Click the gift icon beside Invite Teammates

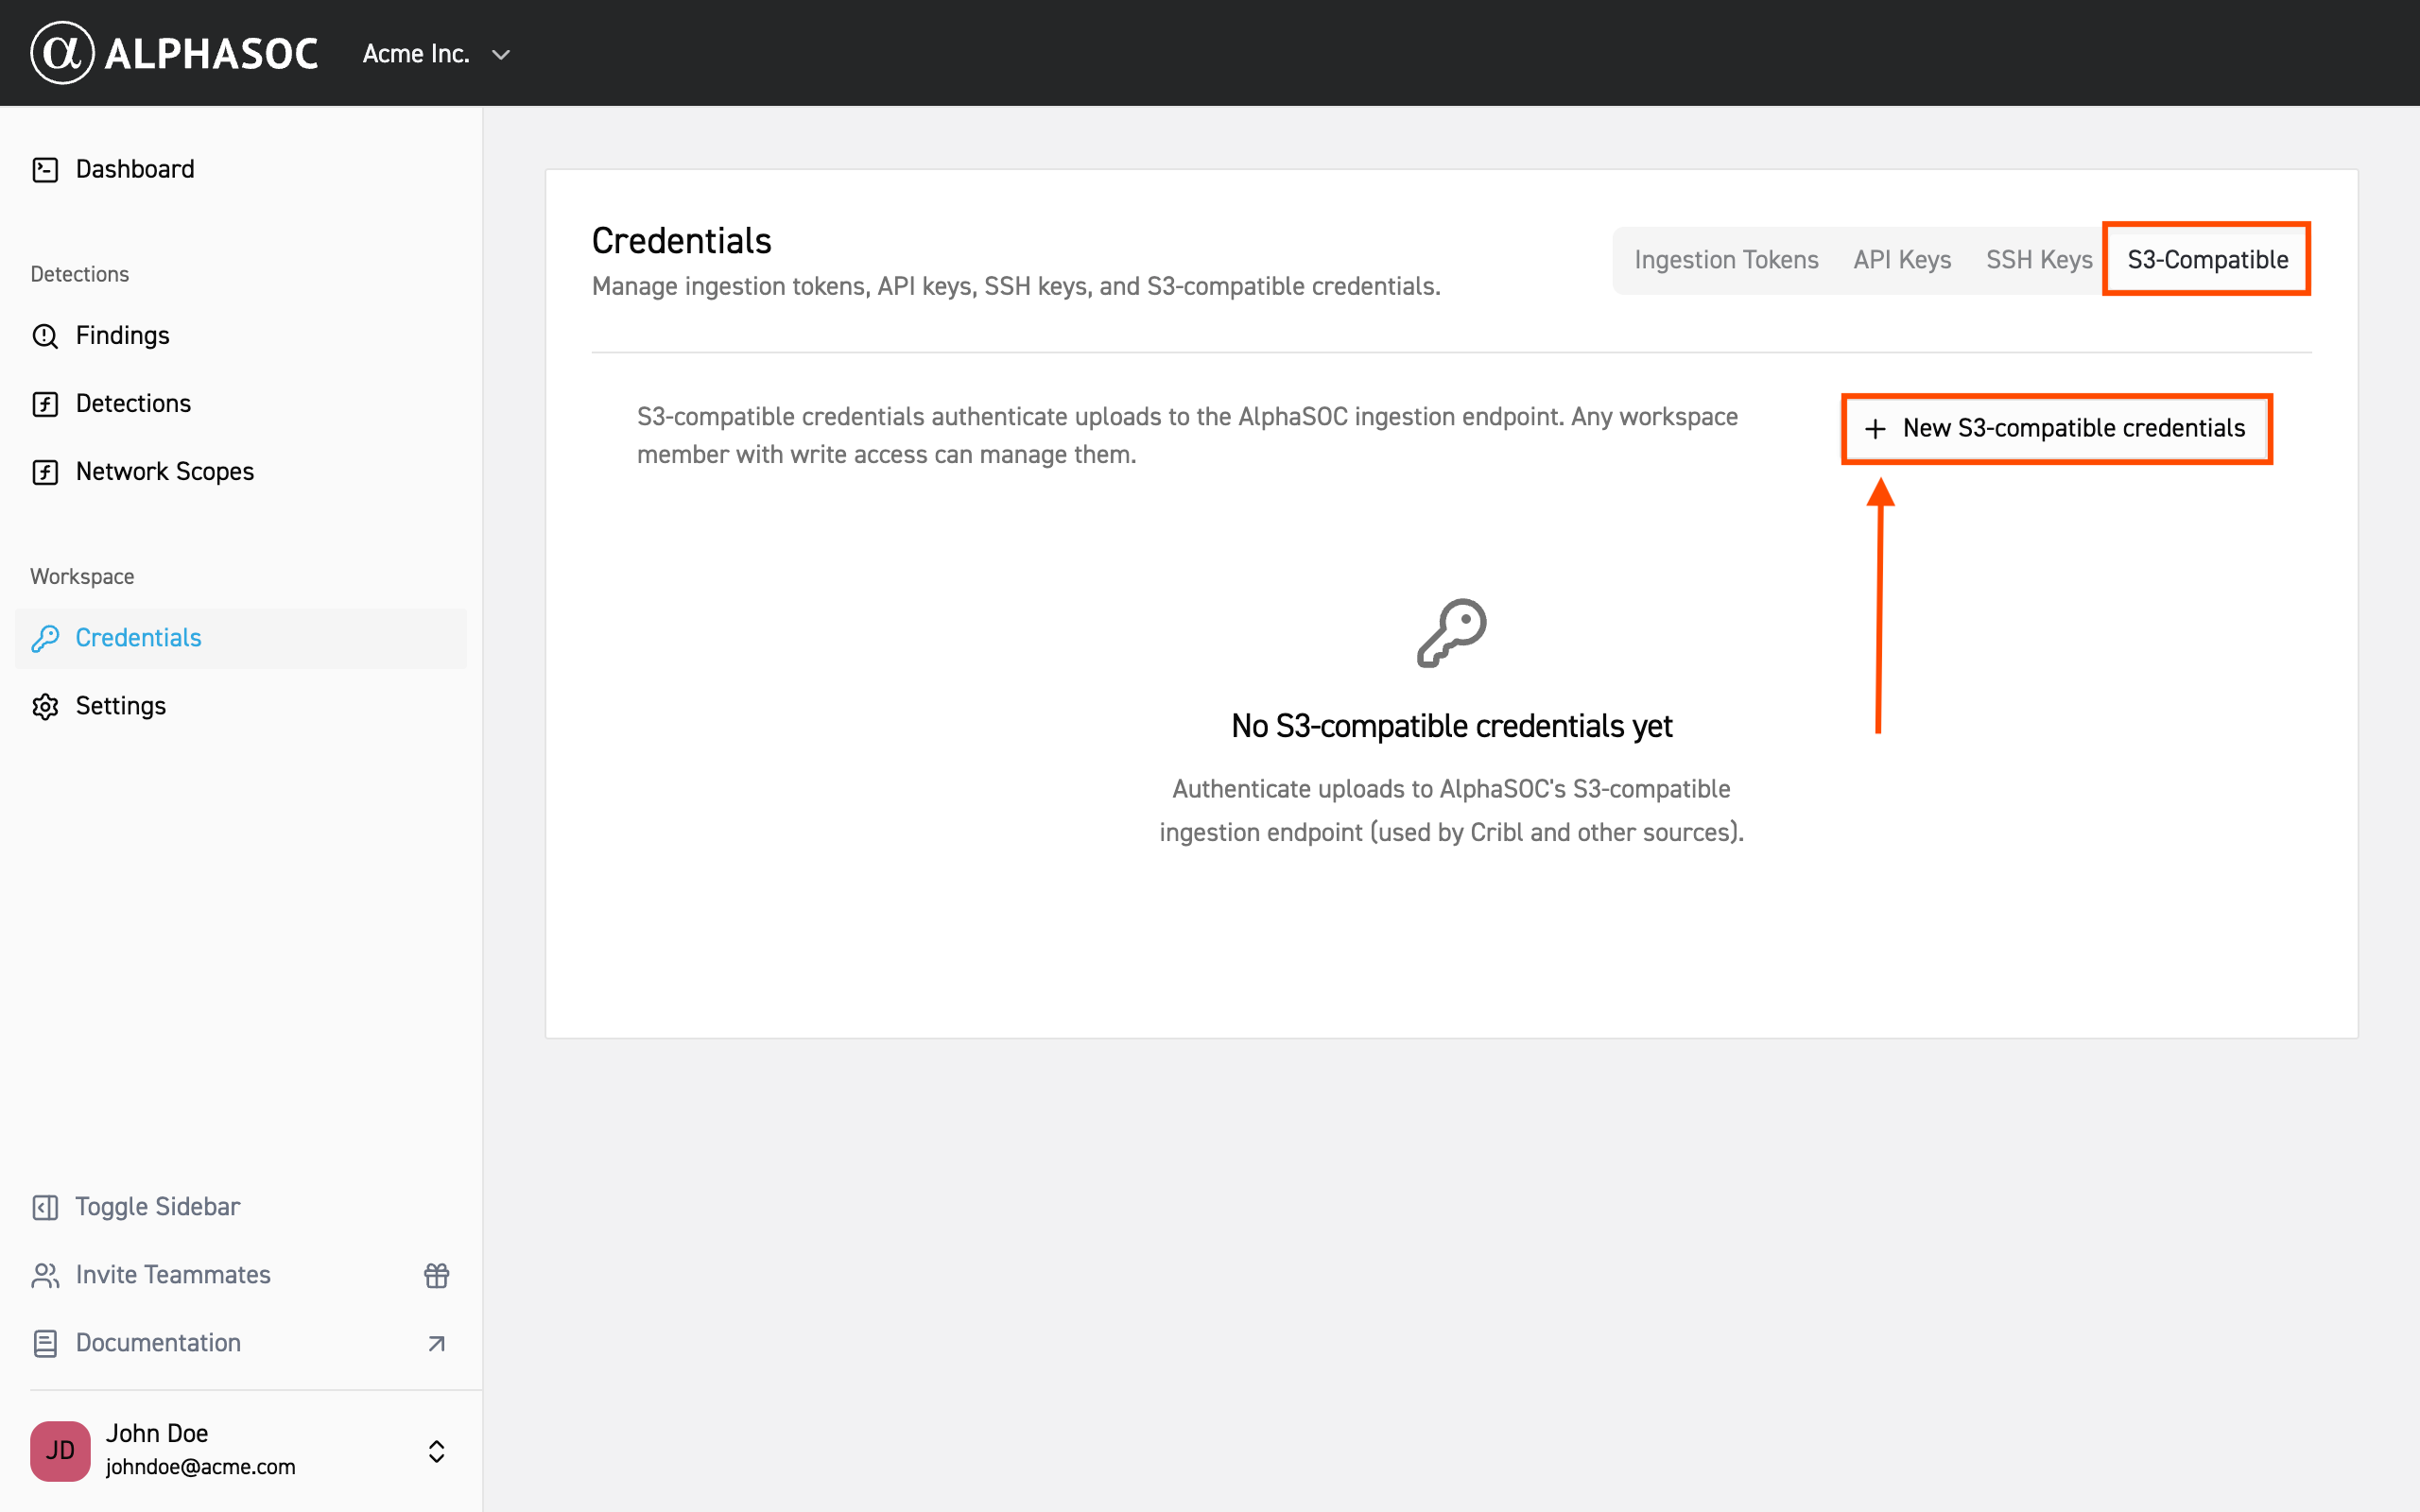(436, 1276)
